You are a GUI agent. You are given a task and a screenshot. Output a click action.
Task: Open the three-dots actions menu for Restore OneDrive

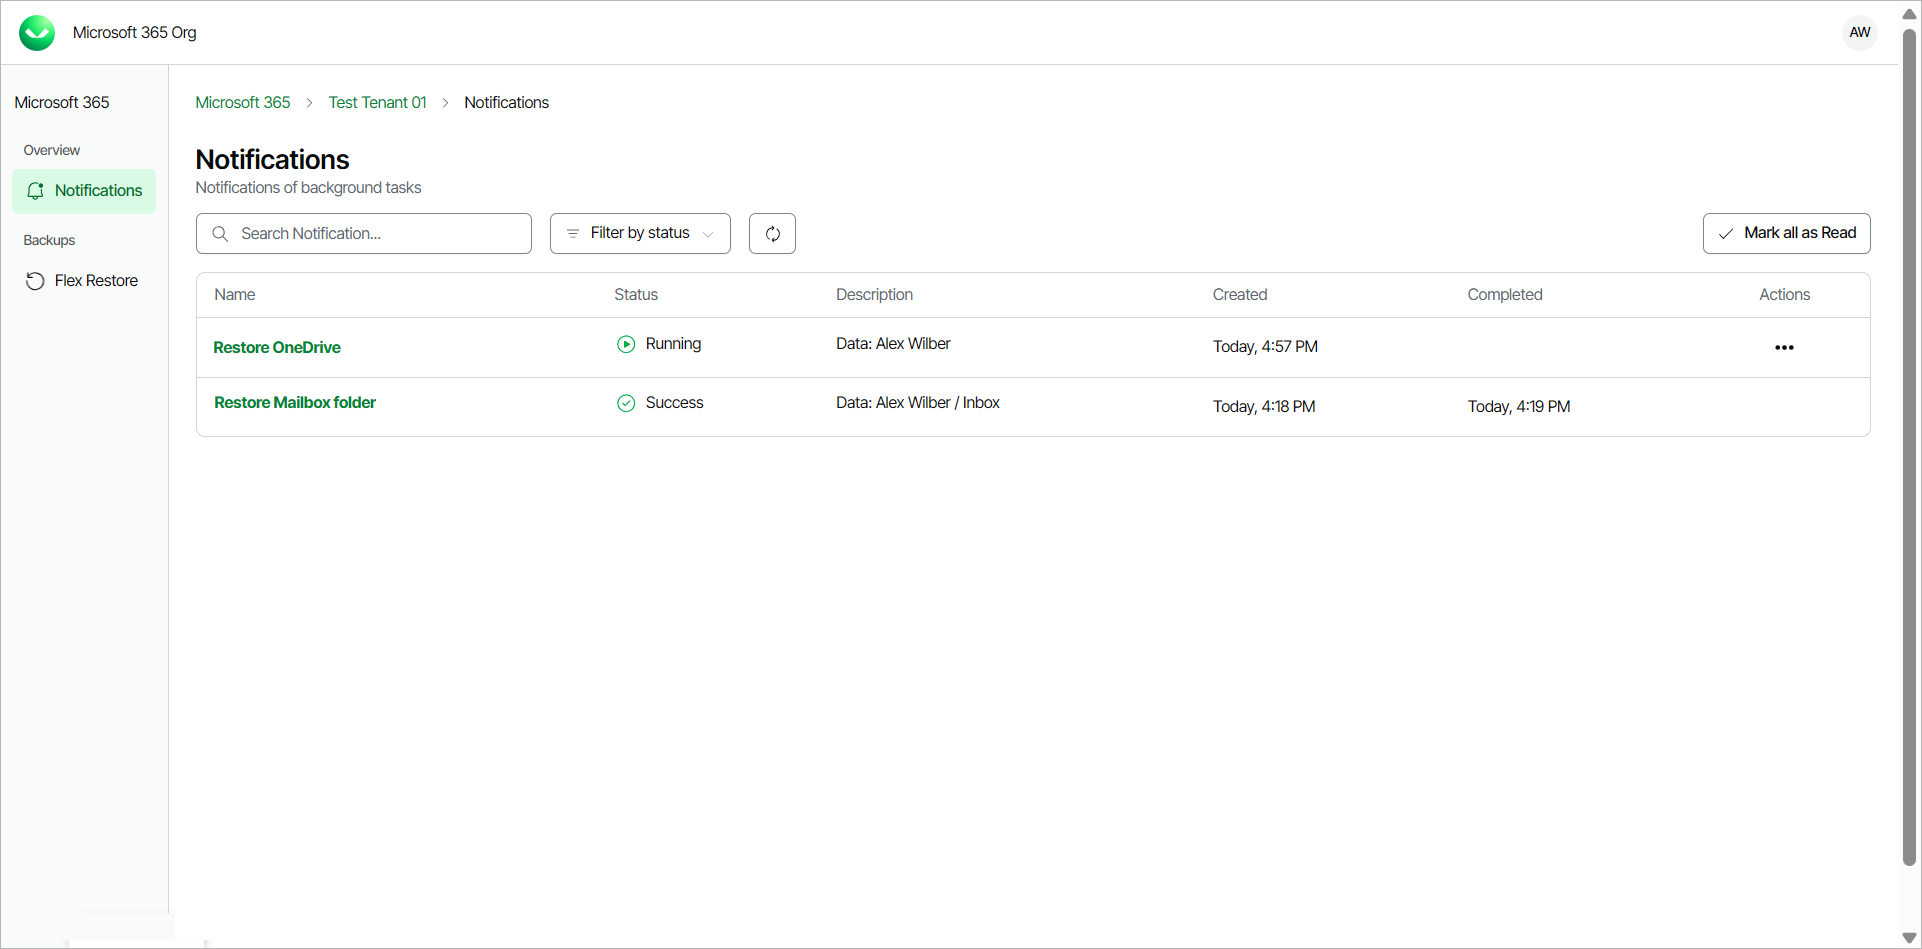click(x=1784, y=347)
